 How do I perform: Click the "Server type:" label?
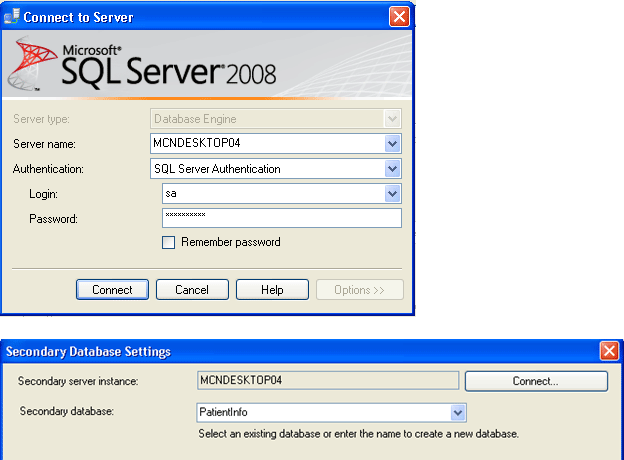click(41, 119)
